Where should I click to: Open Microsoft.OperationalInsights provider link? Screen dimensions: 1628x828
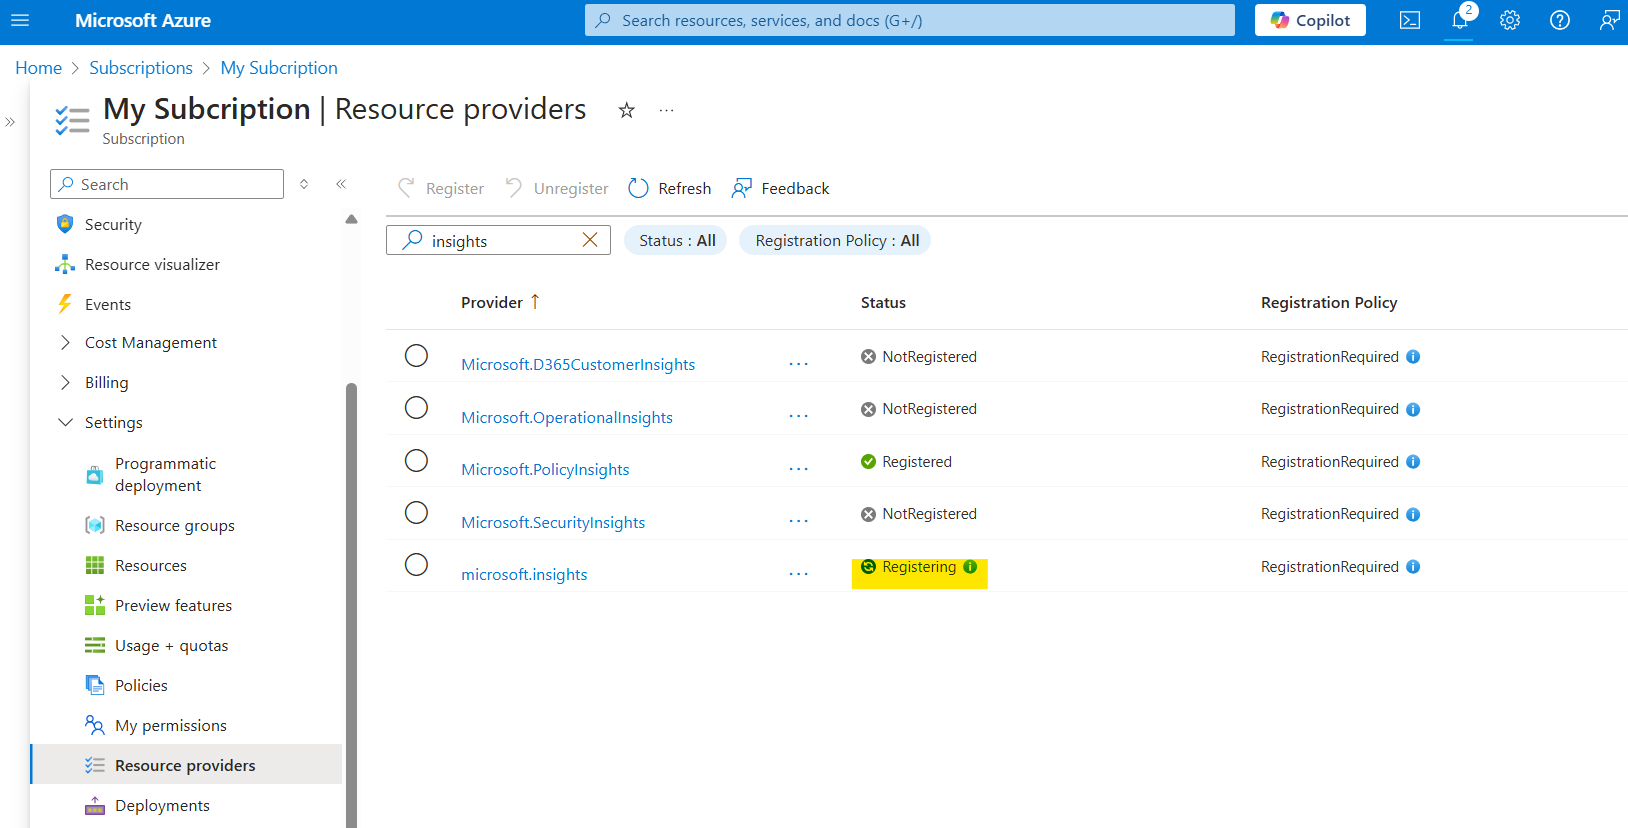click(x=567, y=418)
